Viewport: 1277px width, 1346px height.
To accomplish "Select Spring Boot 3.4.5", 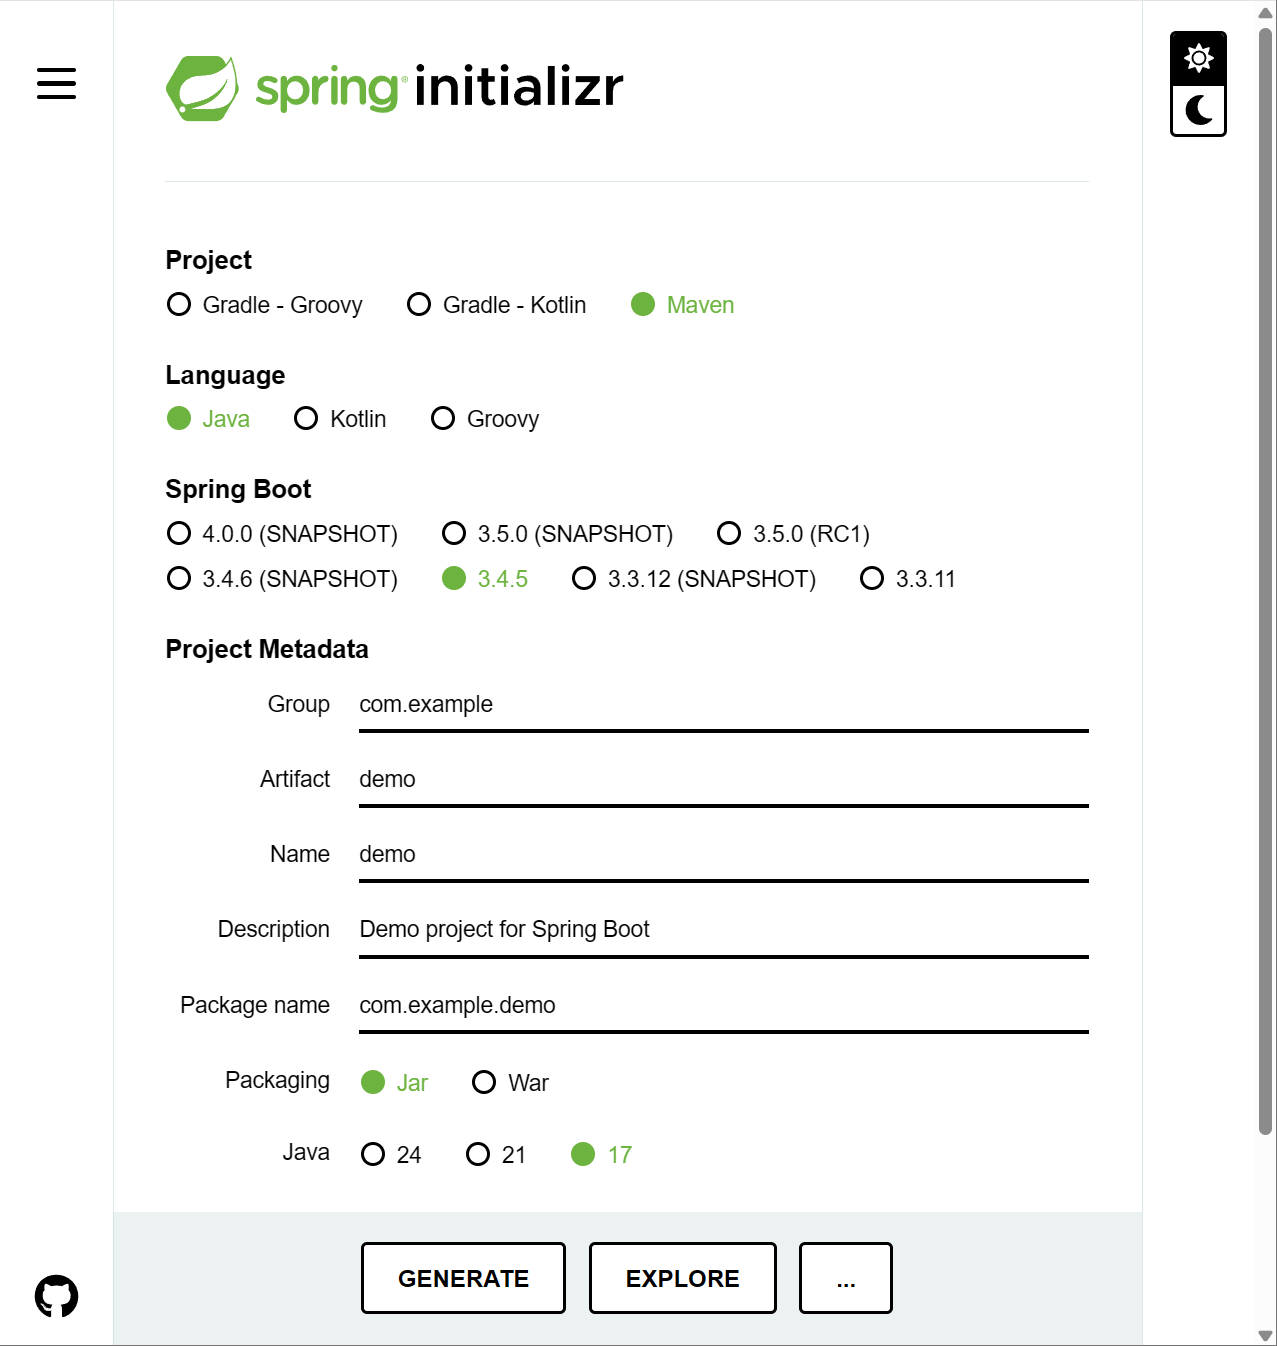I will tap(485, 579).
